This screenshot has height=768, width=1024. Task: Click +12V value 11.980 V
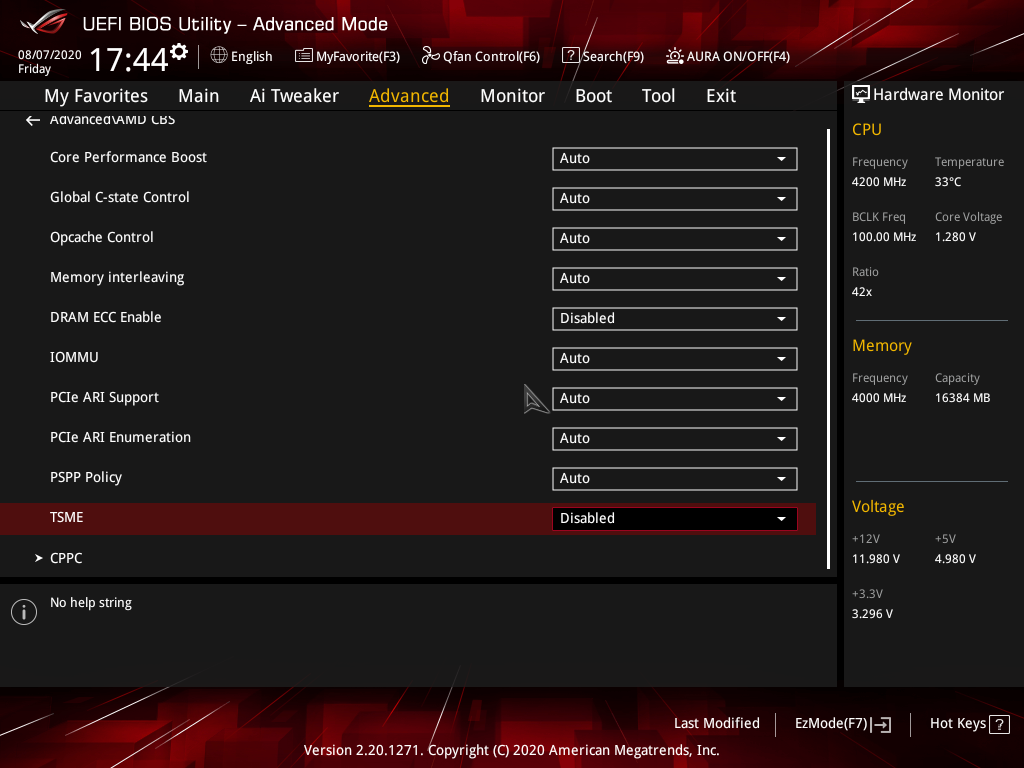[875, 559]
